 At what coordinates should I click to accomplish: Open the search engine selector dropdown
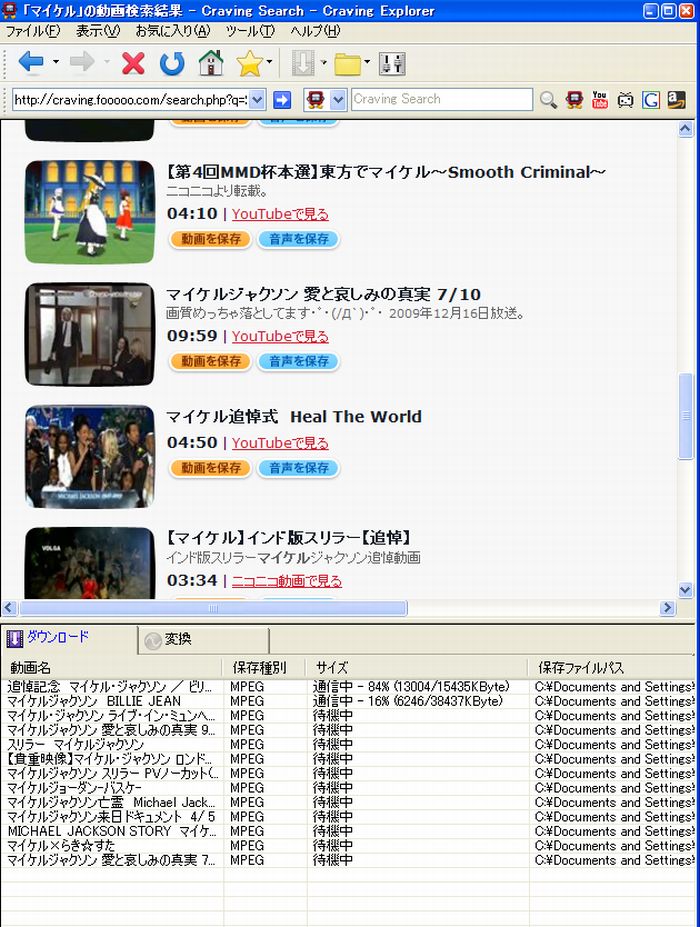[337, 99]
